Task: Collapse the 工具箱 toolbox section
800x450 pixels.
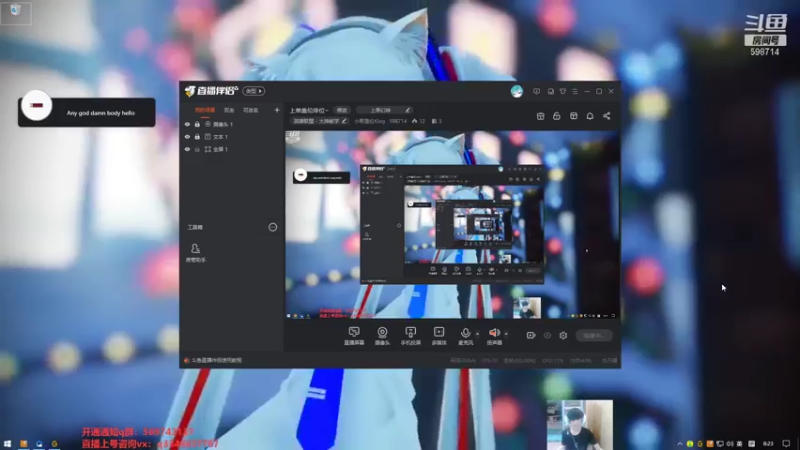Action: tap(273, 227)
